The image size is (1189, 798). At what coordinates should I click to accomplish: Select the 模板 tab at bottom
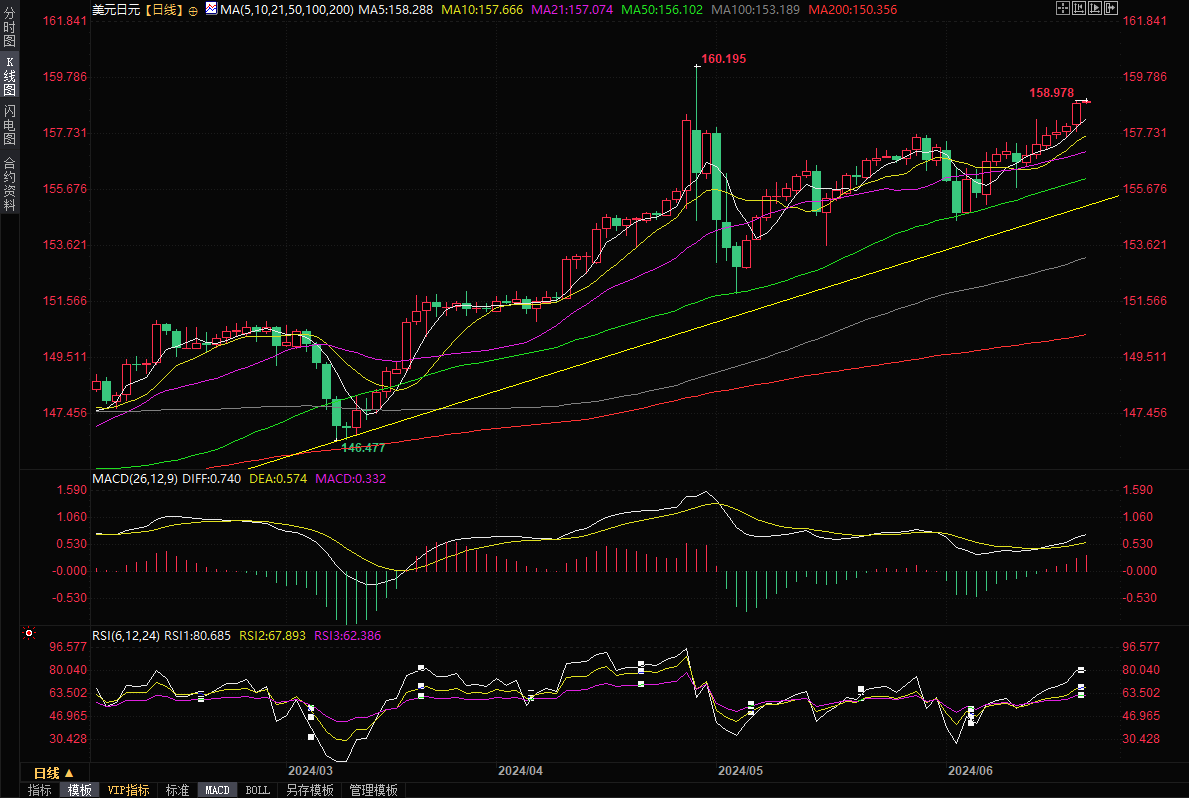click(80, 790)
